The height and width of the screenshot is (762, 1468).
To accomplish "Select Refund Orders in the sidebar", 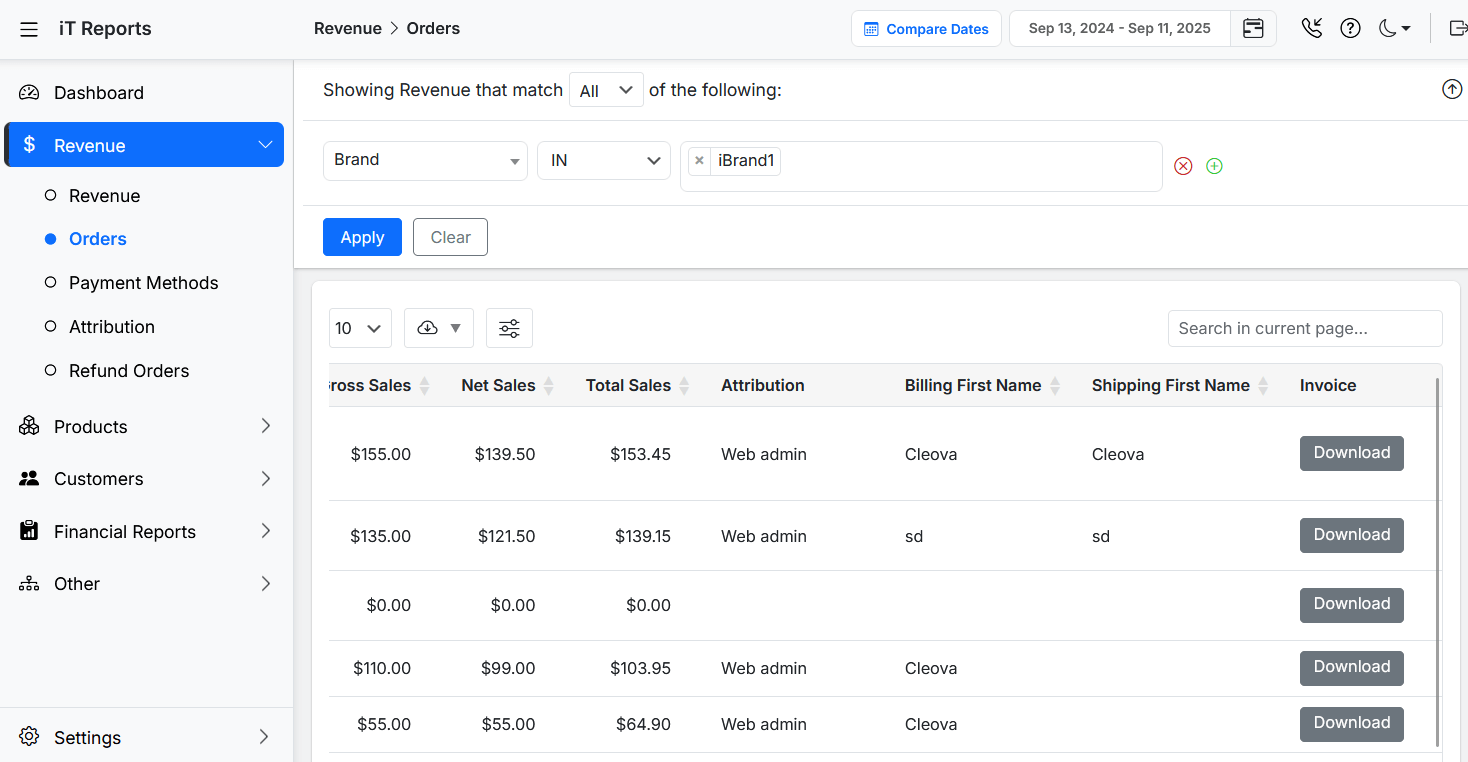I will tap(129, 370).
